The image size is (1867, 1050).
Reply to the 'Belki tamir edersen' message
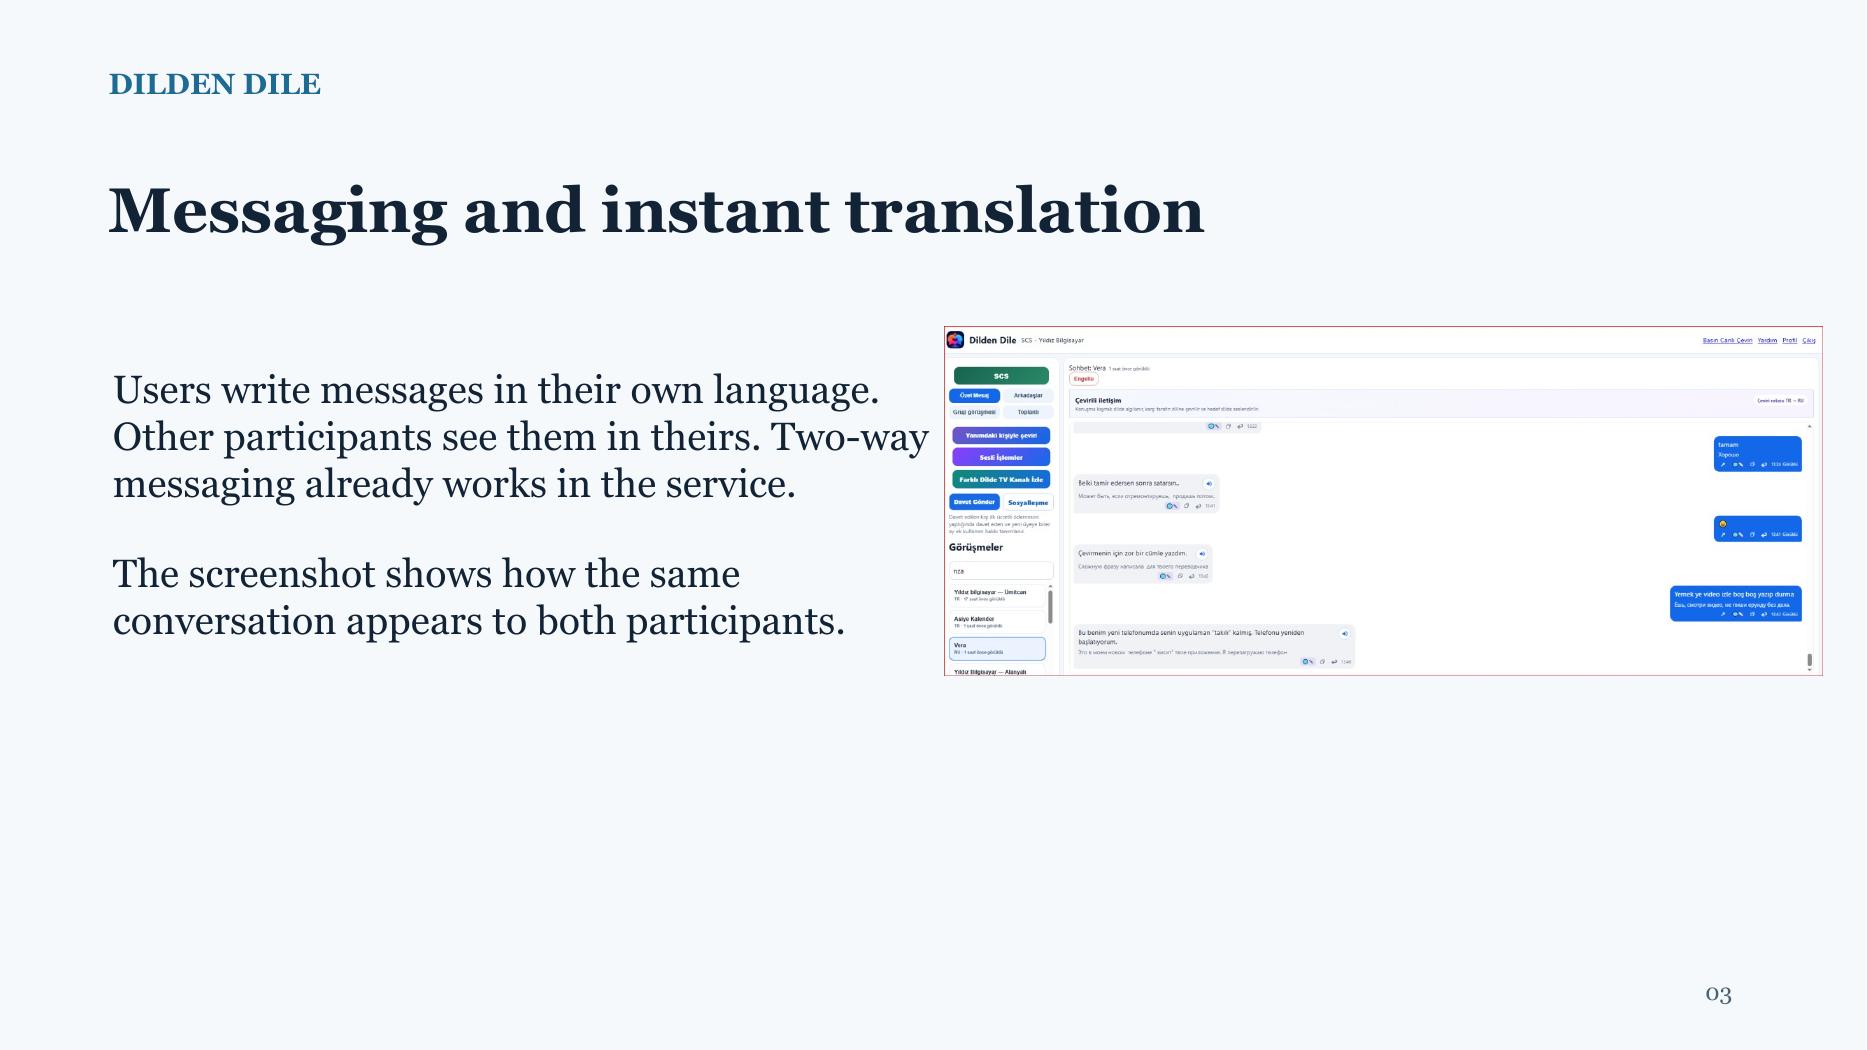tap(1198, 506)
